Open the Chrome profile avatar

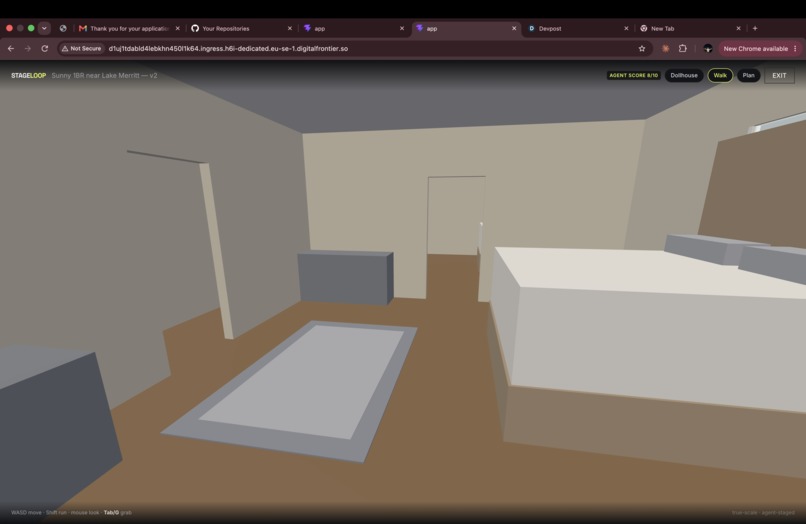[708, 48]
